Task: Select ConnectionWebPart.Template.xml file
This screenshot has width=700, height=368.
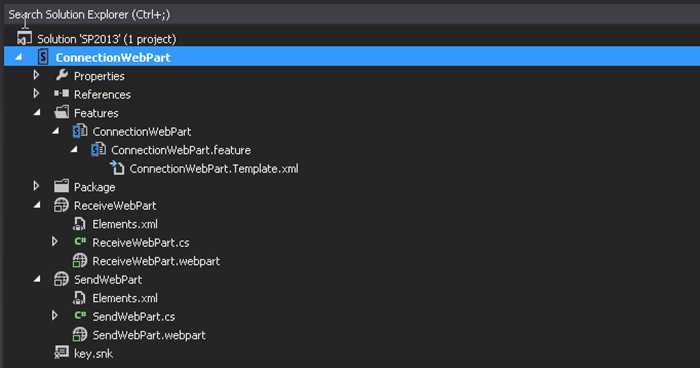Action: click(214, 169)
